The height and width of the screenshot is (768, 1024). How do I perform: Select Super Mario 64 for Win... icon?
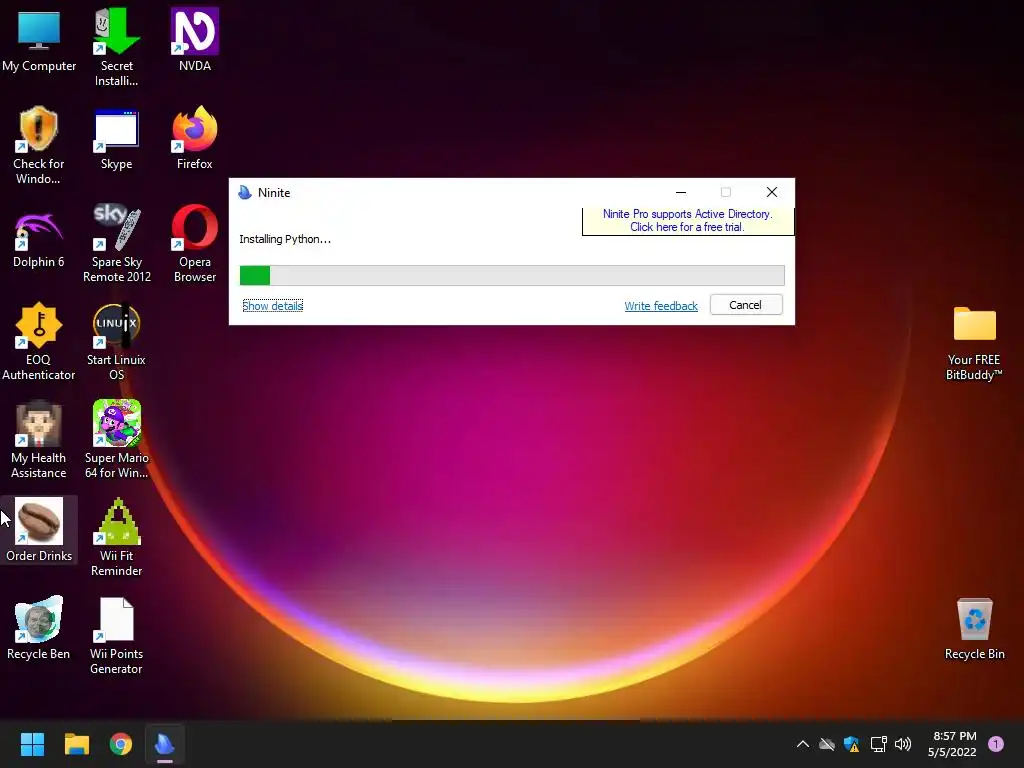[116, 439]
